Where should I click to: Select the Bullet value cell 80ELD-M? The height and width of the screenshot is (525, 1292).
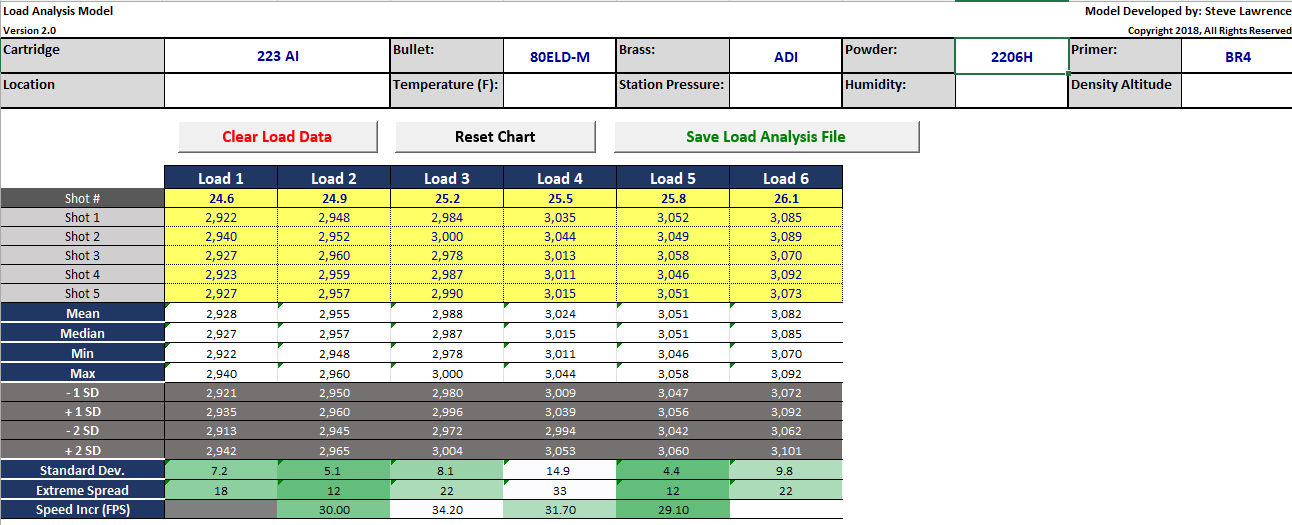pyautogui.click(x=559, y=57)
